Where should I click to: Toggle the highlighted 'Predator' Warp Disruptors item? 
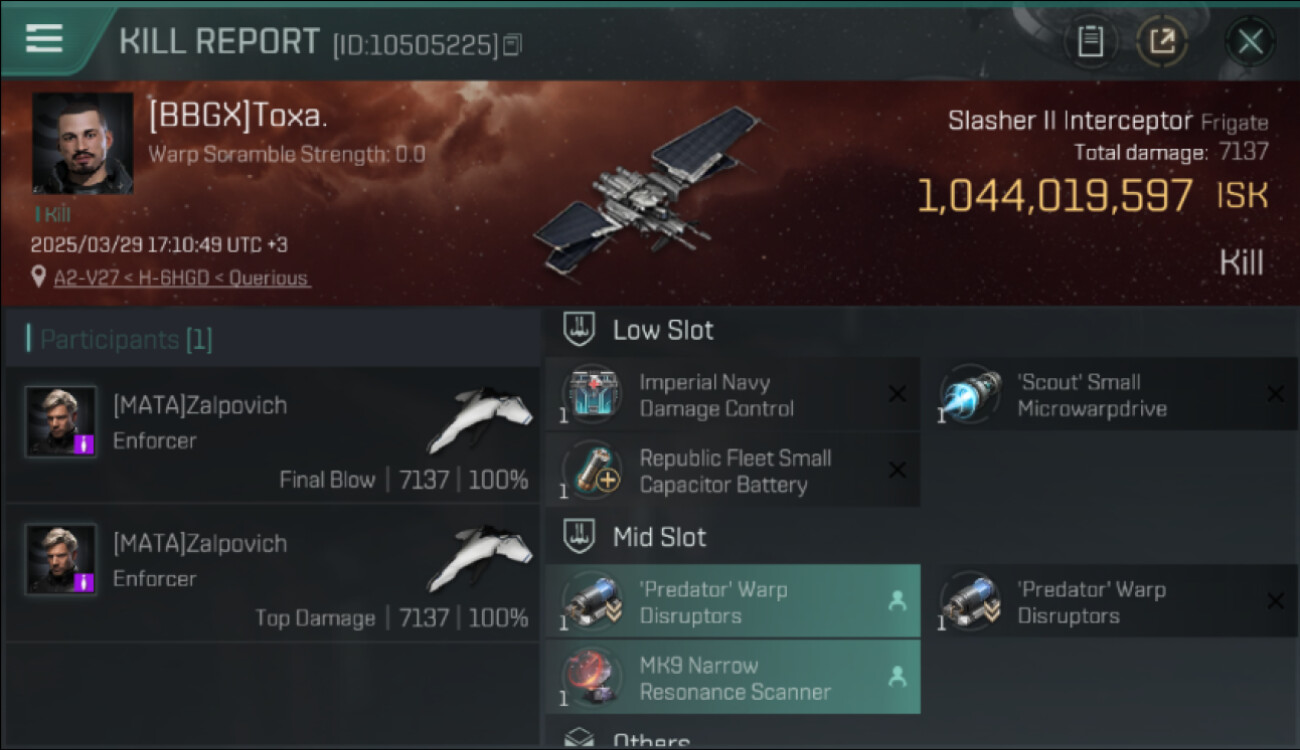(732, 601)
